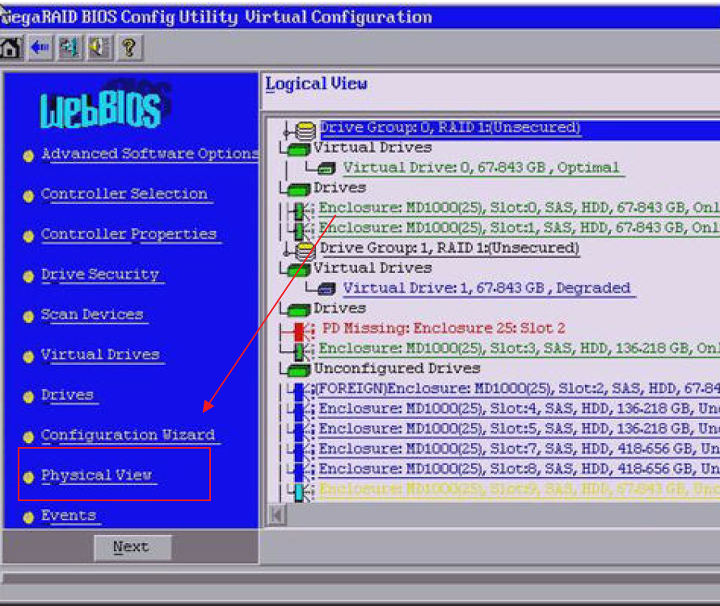Open Events sidebar link
The height and width of the screenshot is (606, 720).
pos(69,516)
